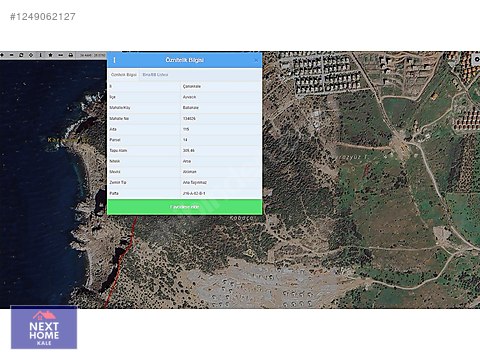
Task: Click the coordinate readout in toolbar
Action: pyautogui.click(x=92, y=55)
